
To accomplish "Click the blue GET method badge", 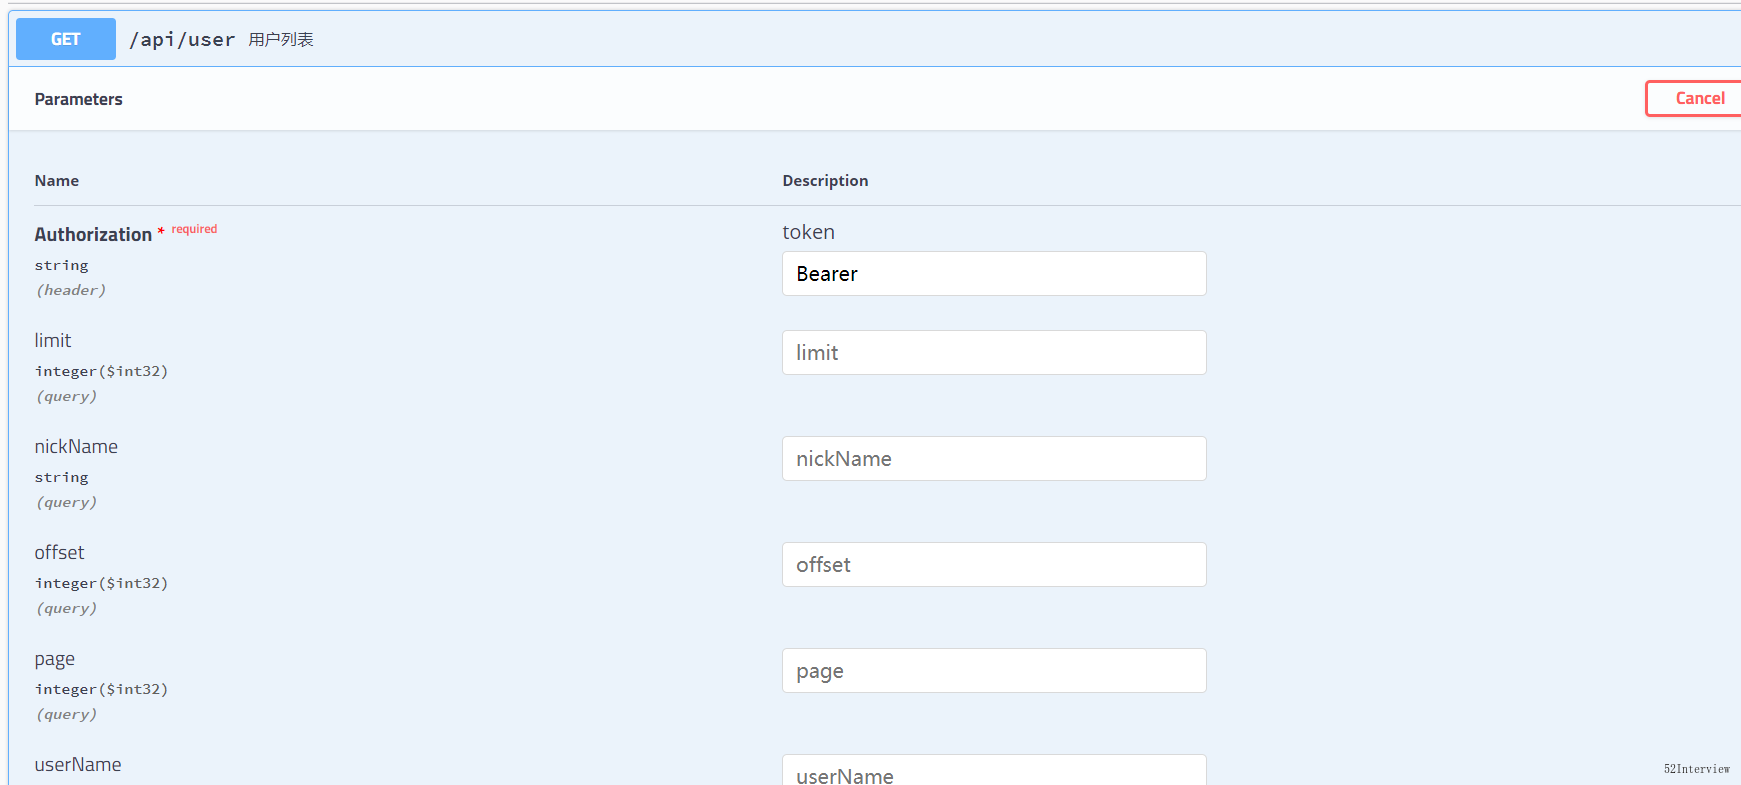I will point(66,39).
